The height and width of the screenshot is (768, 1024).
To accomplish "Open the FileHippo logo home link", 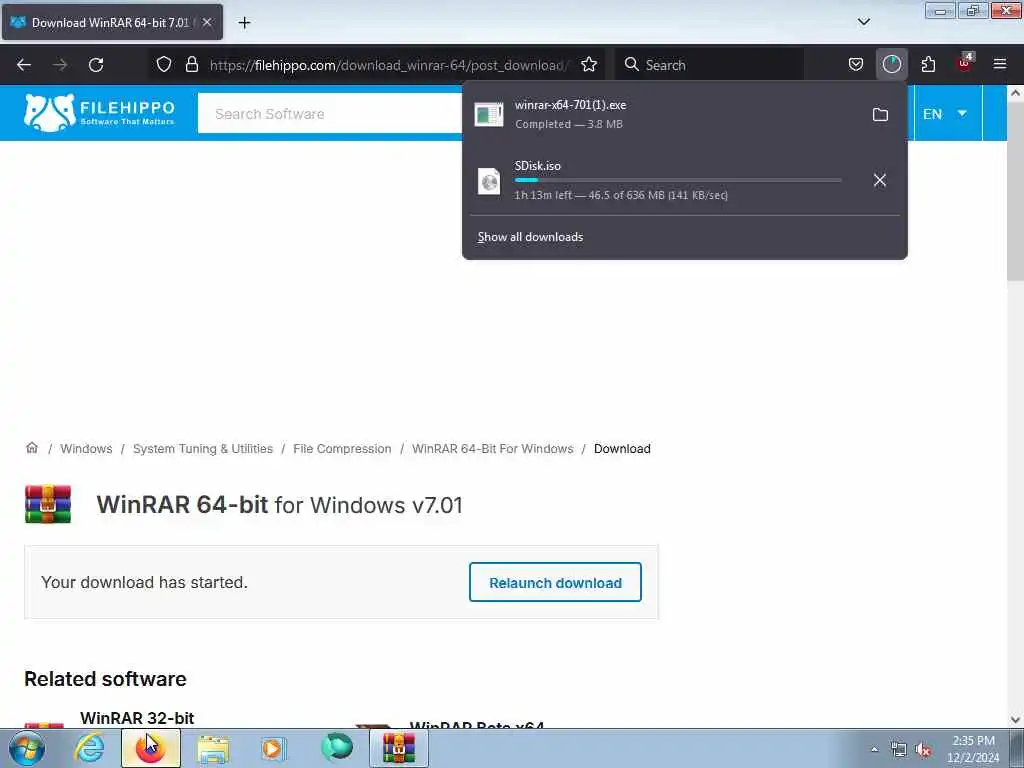I will click(x=99, y=112).
